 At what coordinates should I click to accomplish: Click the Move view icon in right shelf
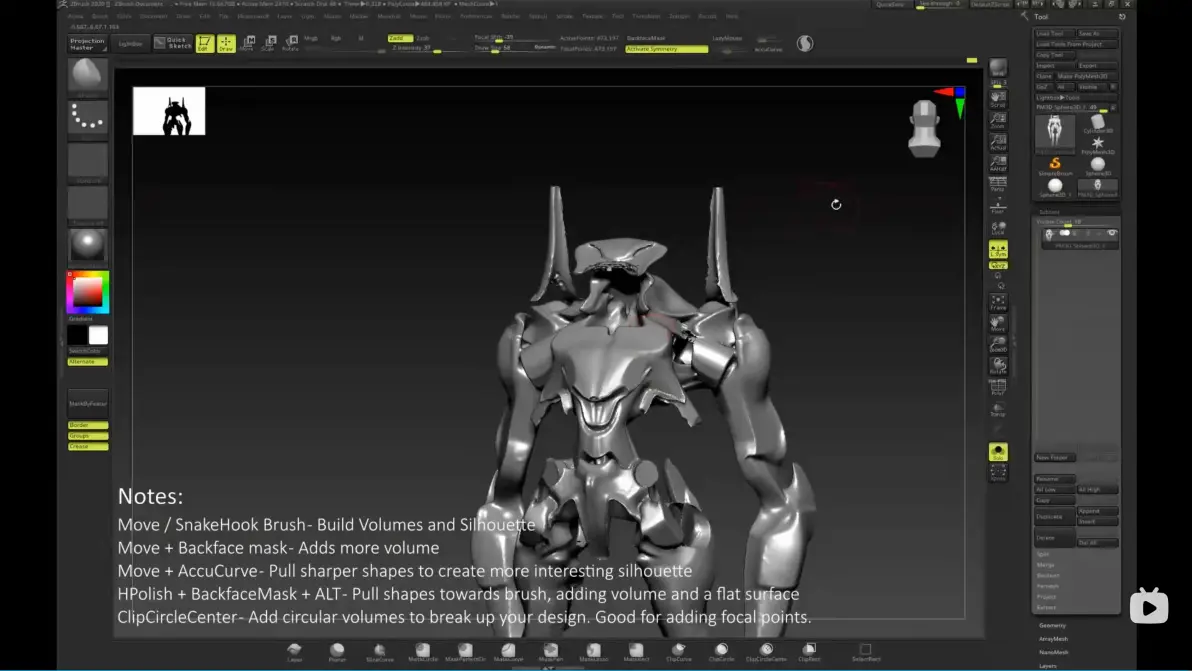(998, 324)
